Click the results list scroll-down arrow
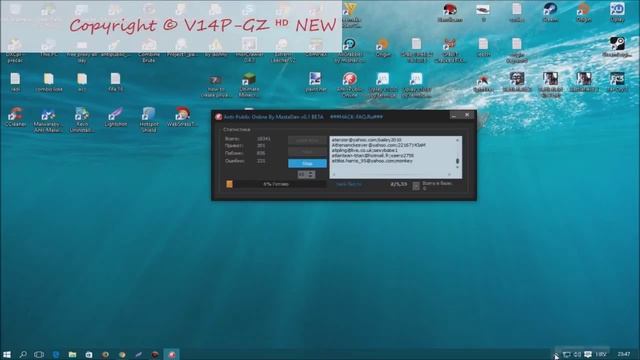This screenshot has width=640, height=360. (x=457, y=167)
